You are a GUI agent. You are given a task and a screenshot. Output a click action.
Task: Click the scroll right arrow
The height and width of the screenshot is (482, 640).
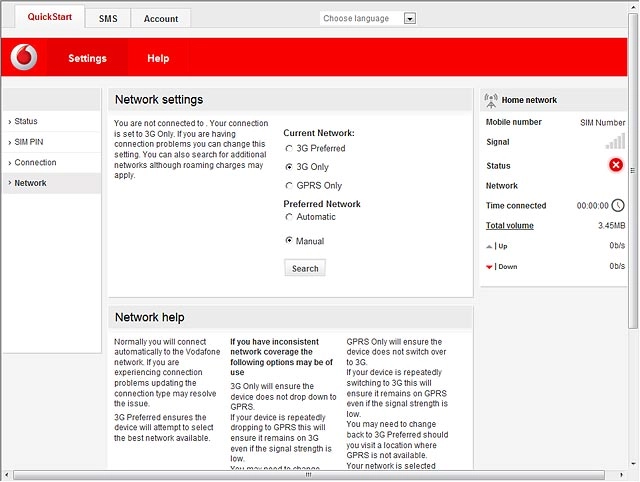(621, 475)
